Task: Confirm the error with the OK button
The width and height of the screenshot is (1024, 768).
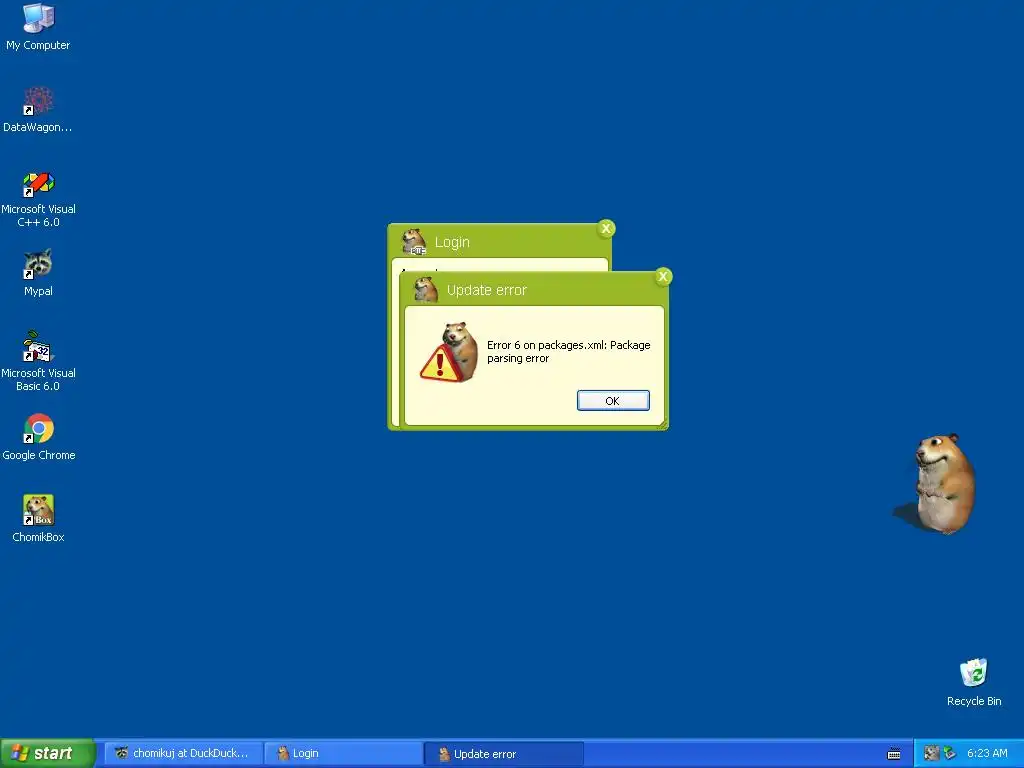Action: 613,400
